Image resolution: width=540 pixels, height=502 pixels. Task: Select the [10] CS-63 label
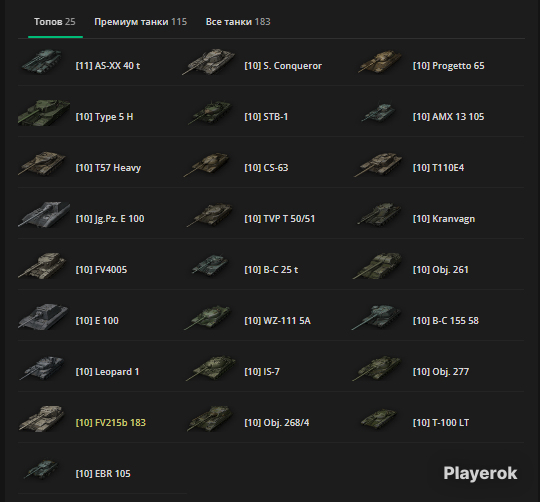click(x=266, y=168)
